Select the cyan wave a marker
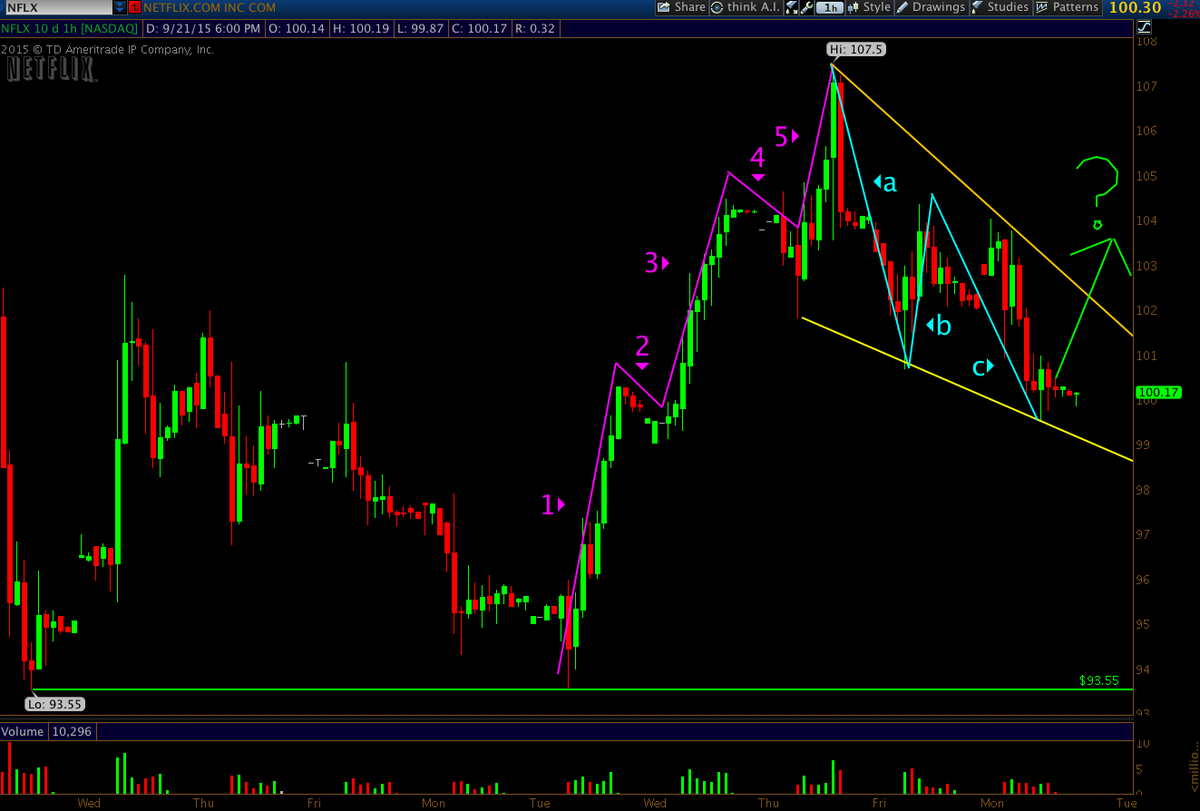Screen dimensions: 1200x811 click(x=885, y=182)
